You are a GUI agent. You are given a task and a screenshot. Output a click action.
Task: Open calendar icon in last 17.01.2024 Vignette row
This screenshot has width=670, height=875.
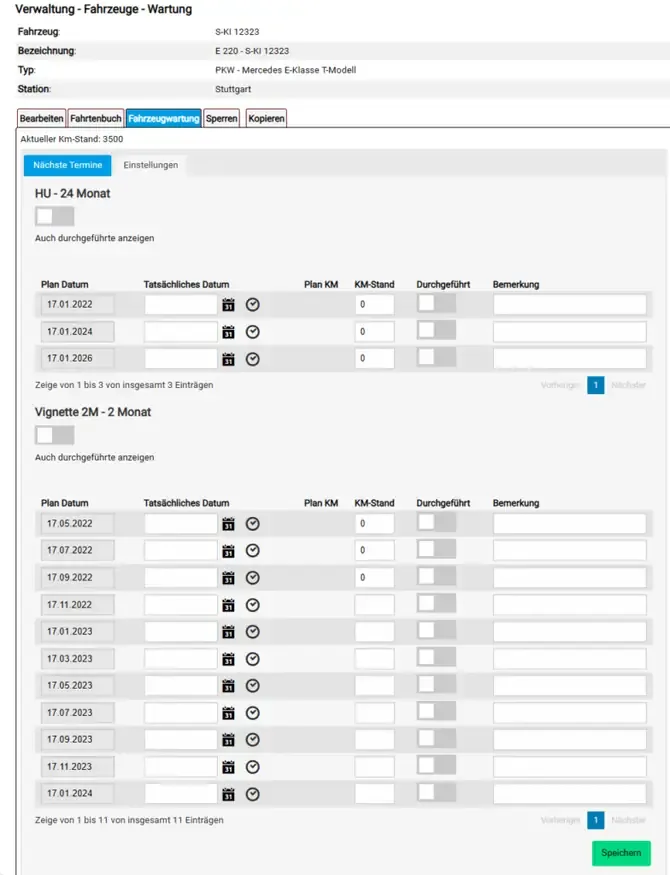point(228,794)
